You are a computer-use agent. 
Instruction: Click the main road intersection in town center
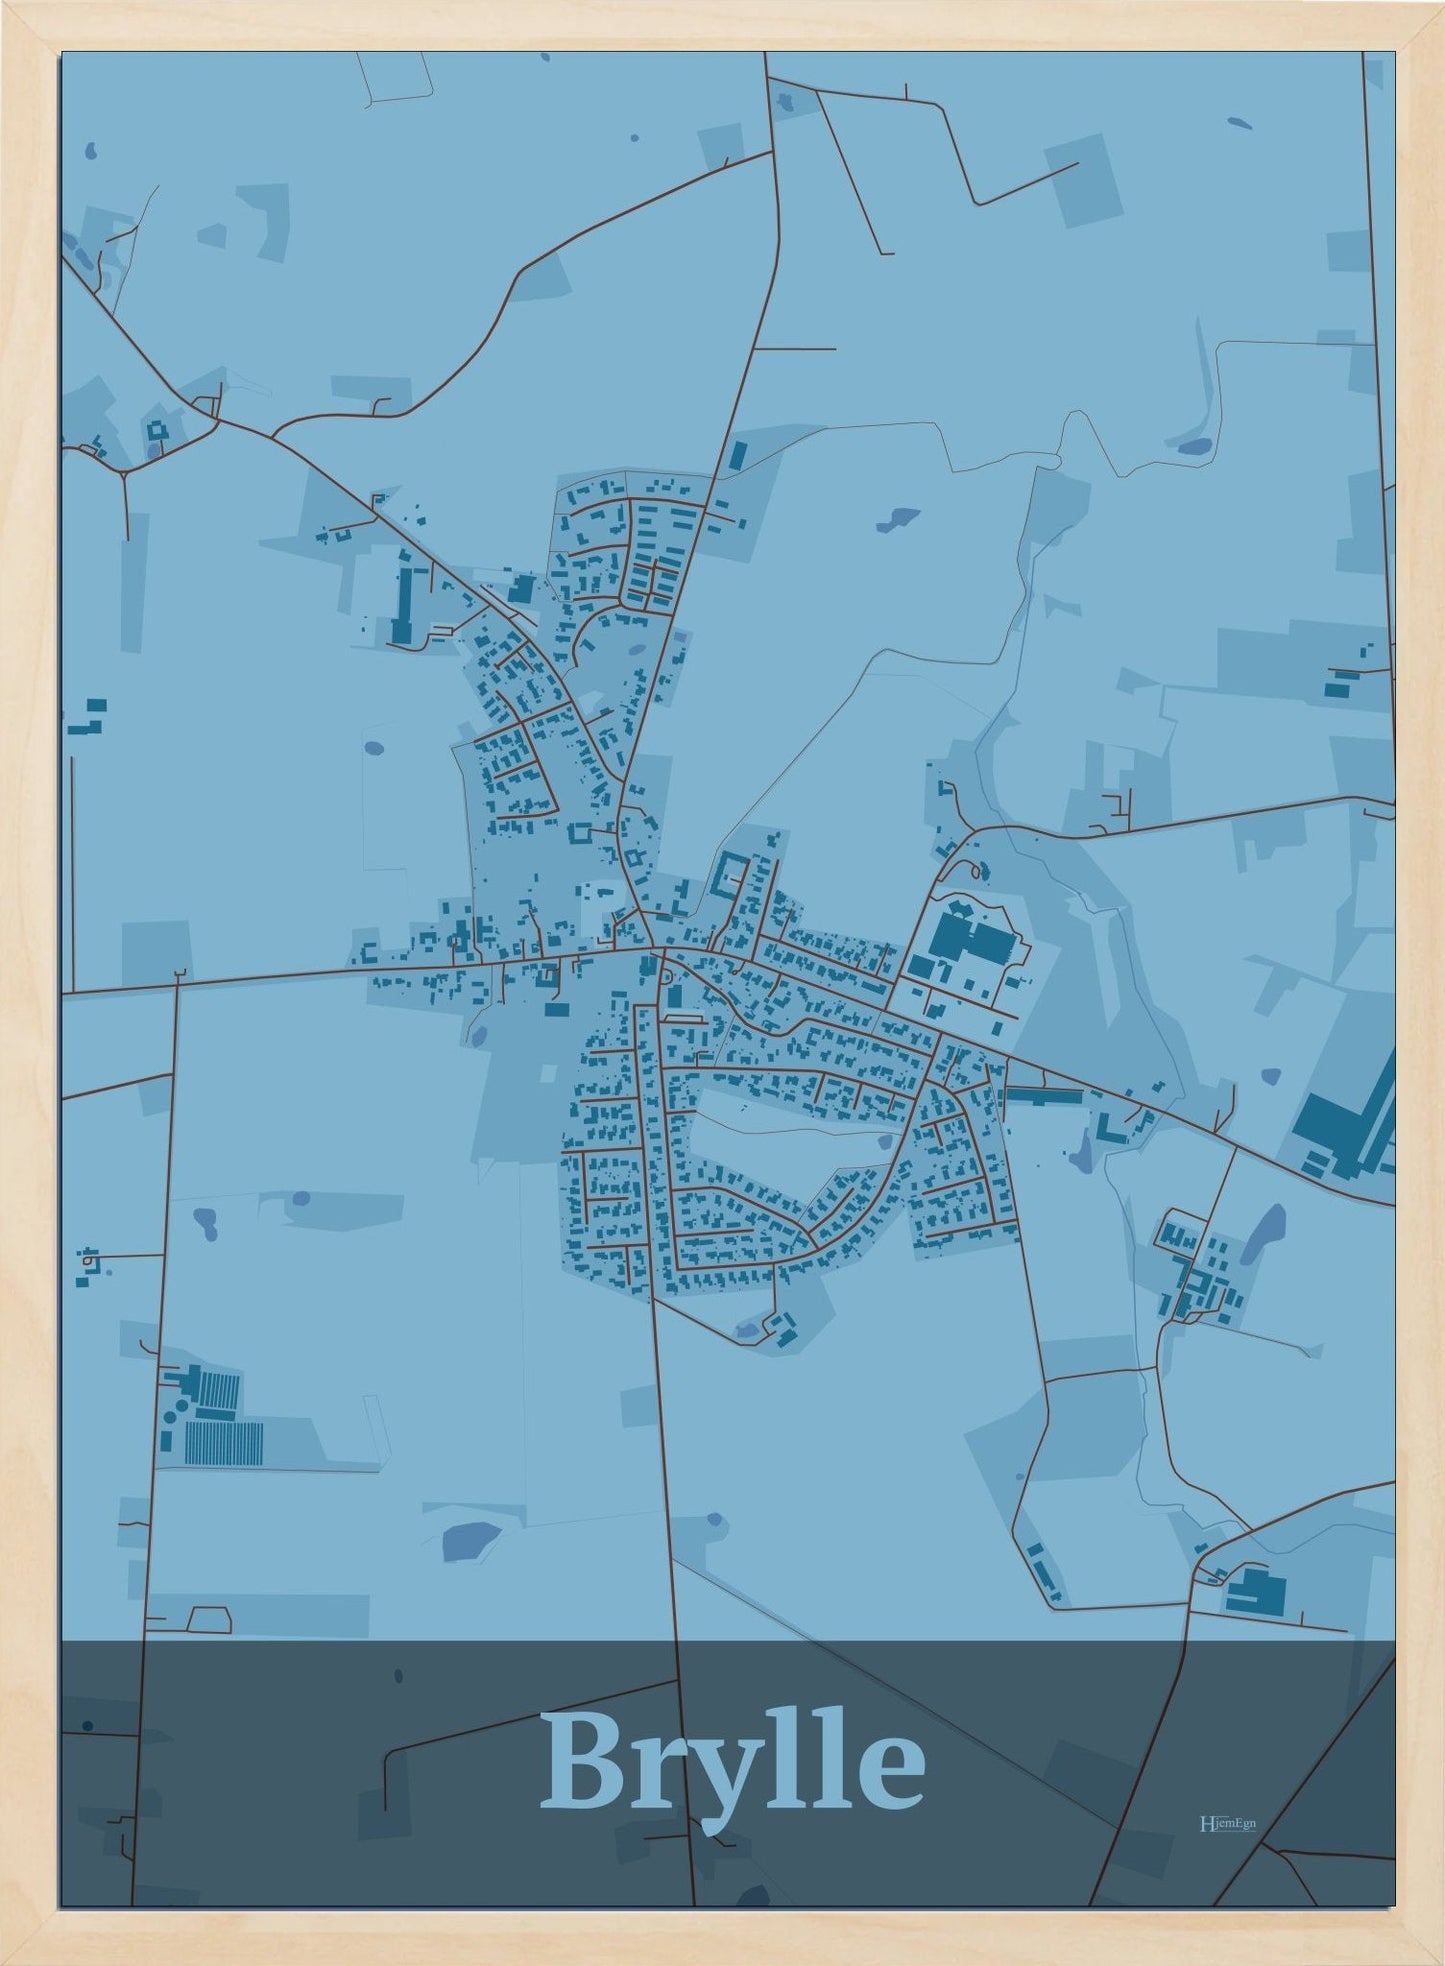[654, 949]
